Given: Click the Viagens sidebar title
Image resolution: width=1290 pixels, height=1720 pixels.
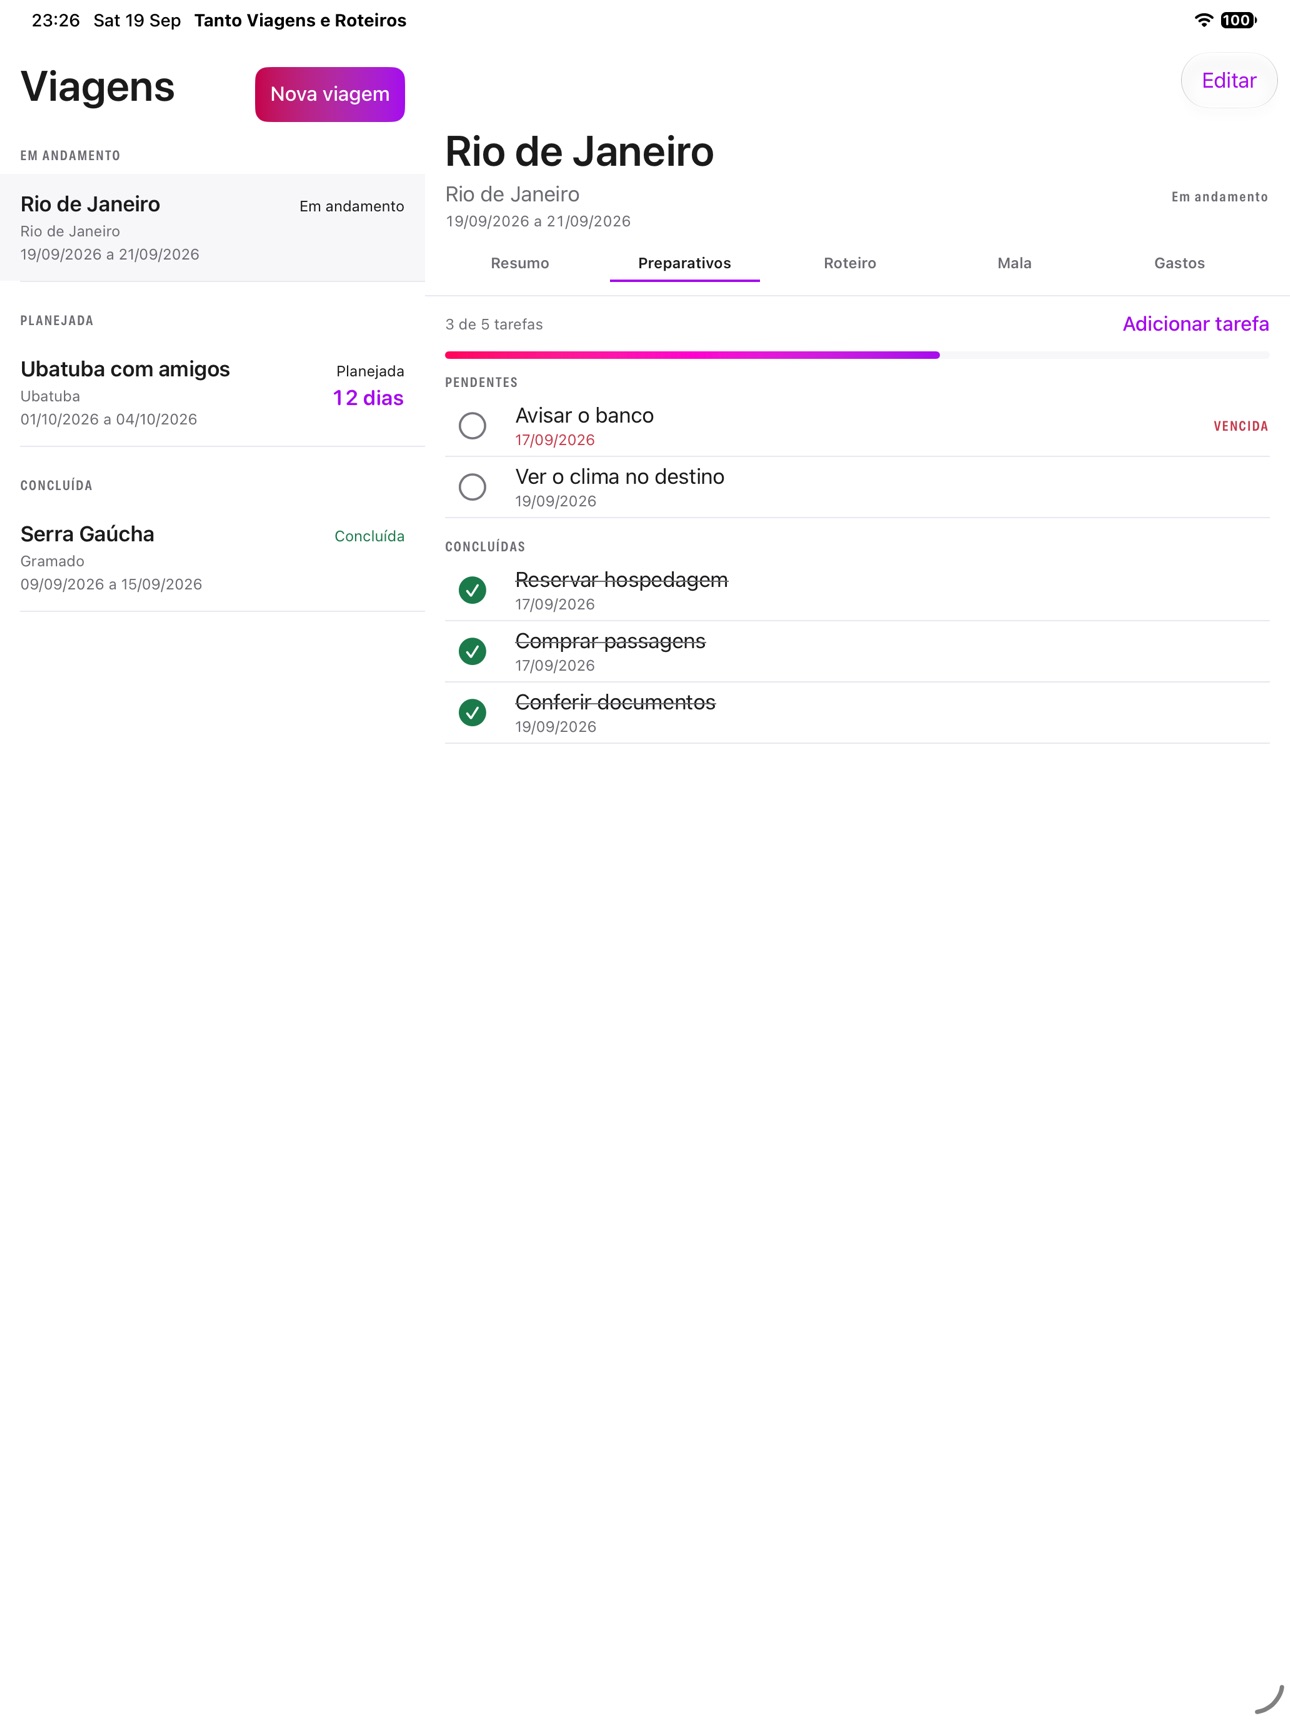Looking at the screenshot, I should click(98, 88).
